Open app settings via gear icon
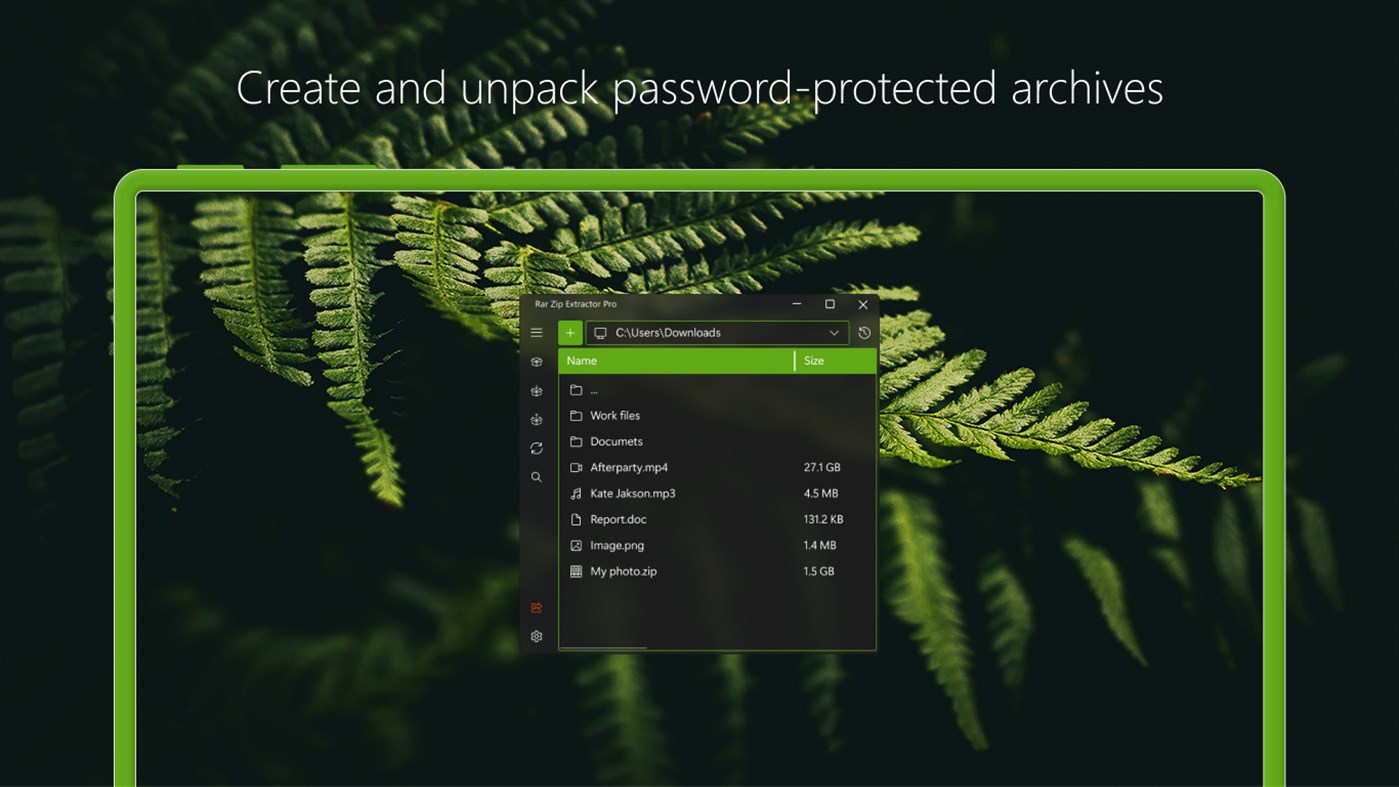The image size is (1399, 787). [x=536, y=636]
